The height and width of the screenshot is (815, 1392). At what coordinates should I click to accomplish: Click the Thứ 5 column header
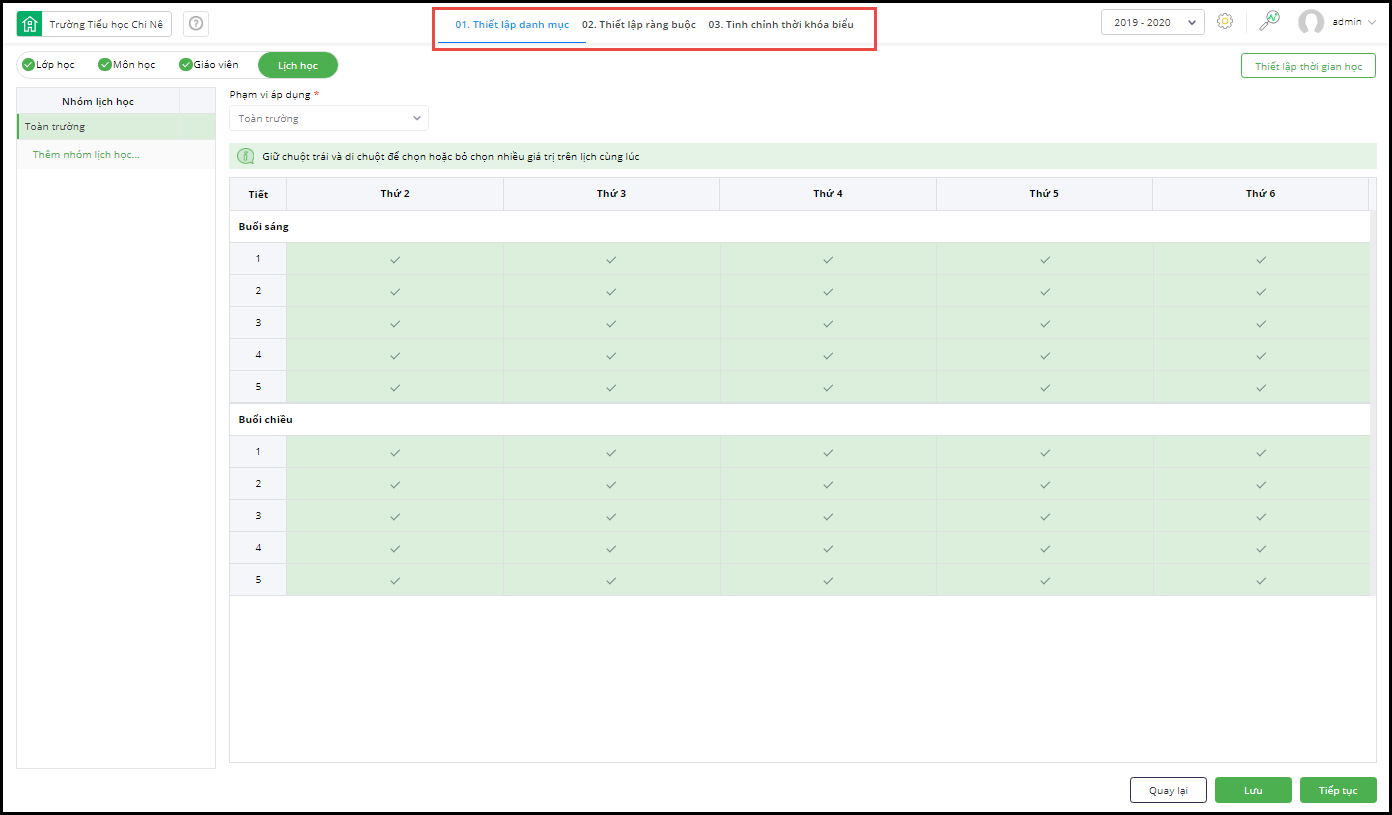click(1045, 194)
